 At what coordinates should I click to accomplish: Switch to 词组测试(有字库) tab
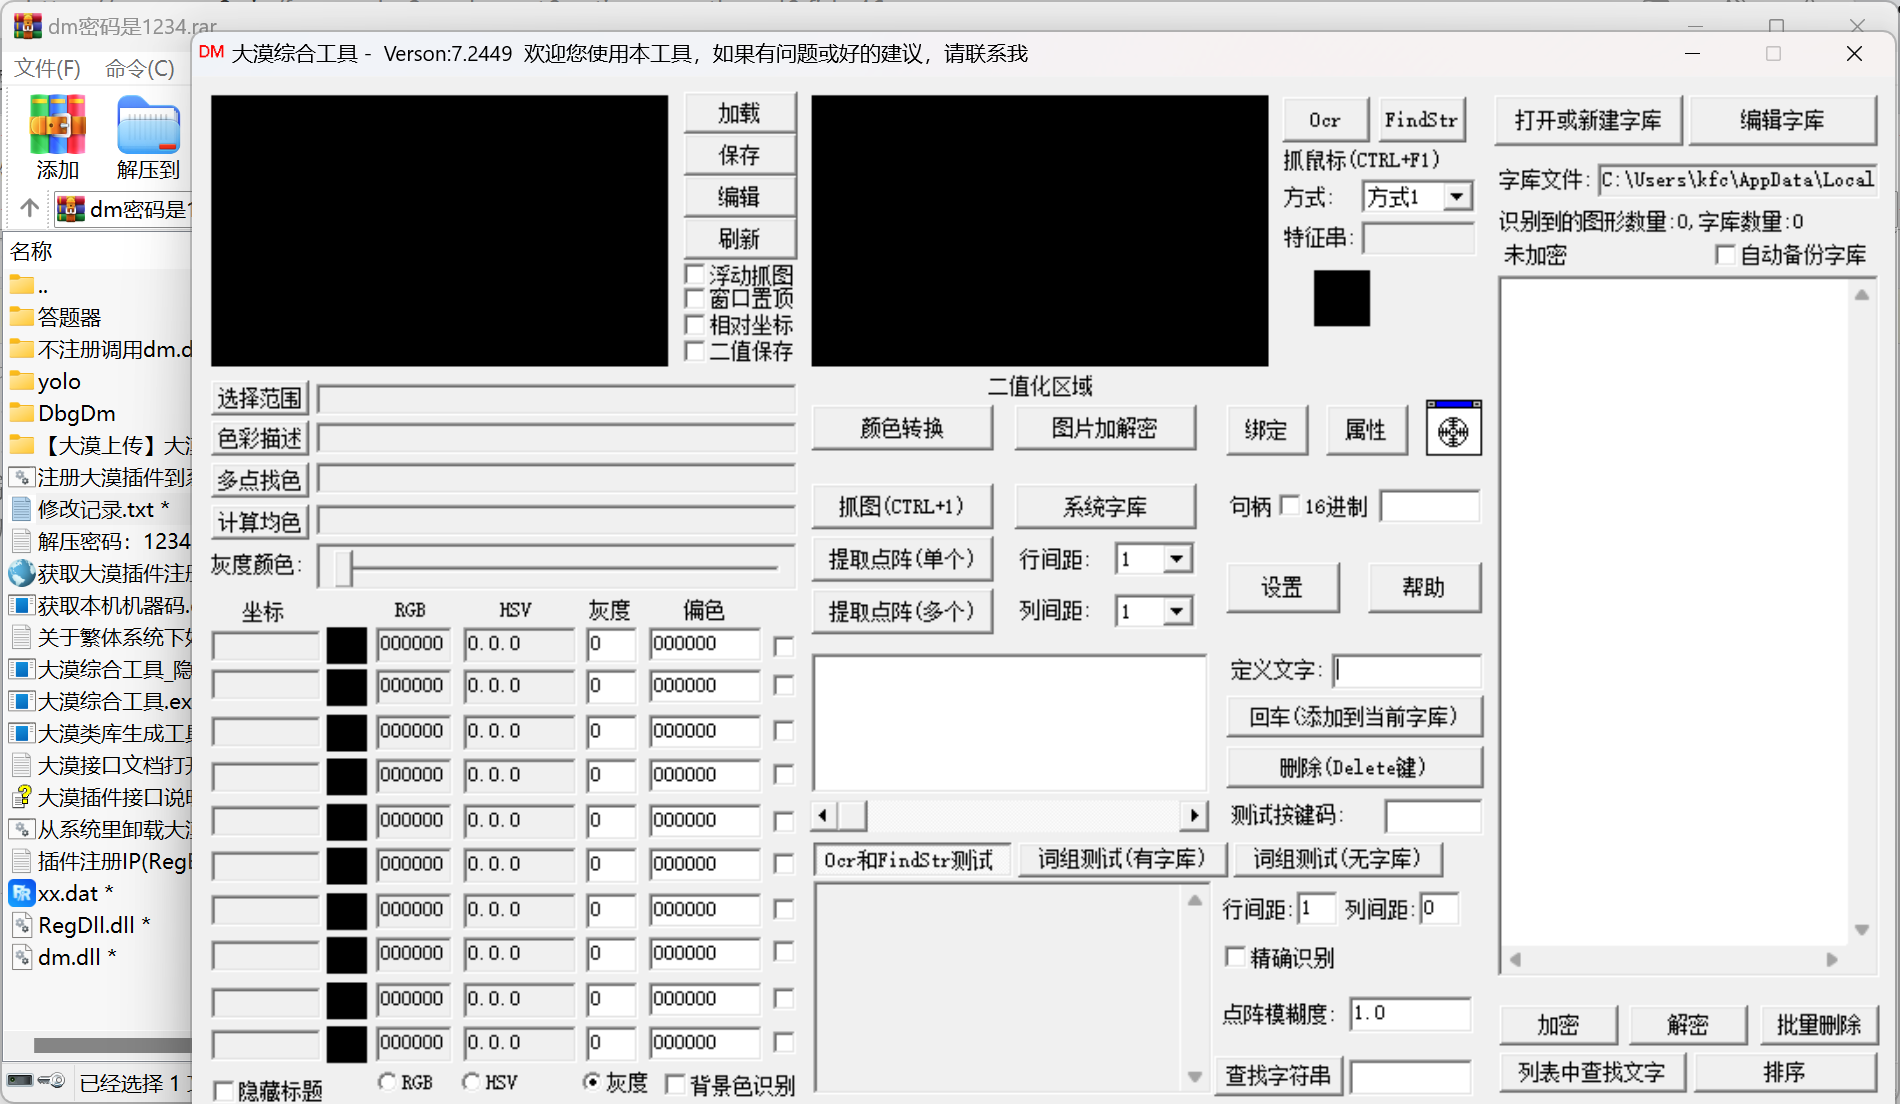(1121, 859)
